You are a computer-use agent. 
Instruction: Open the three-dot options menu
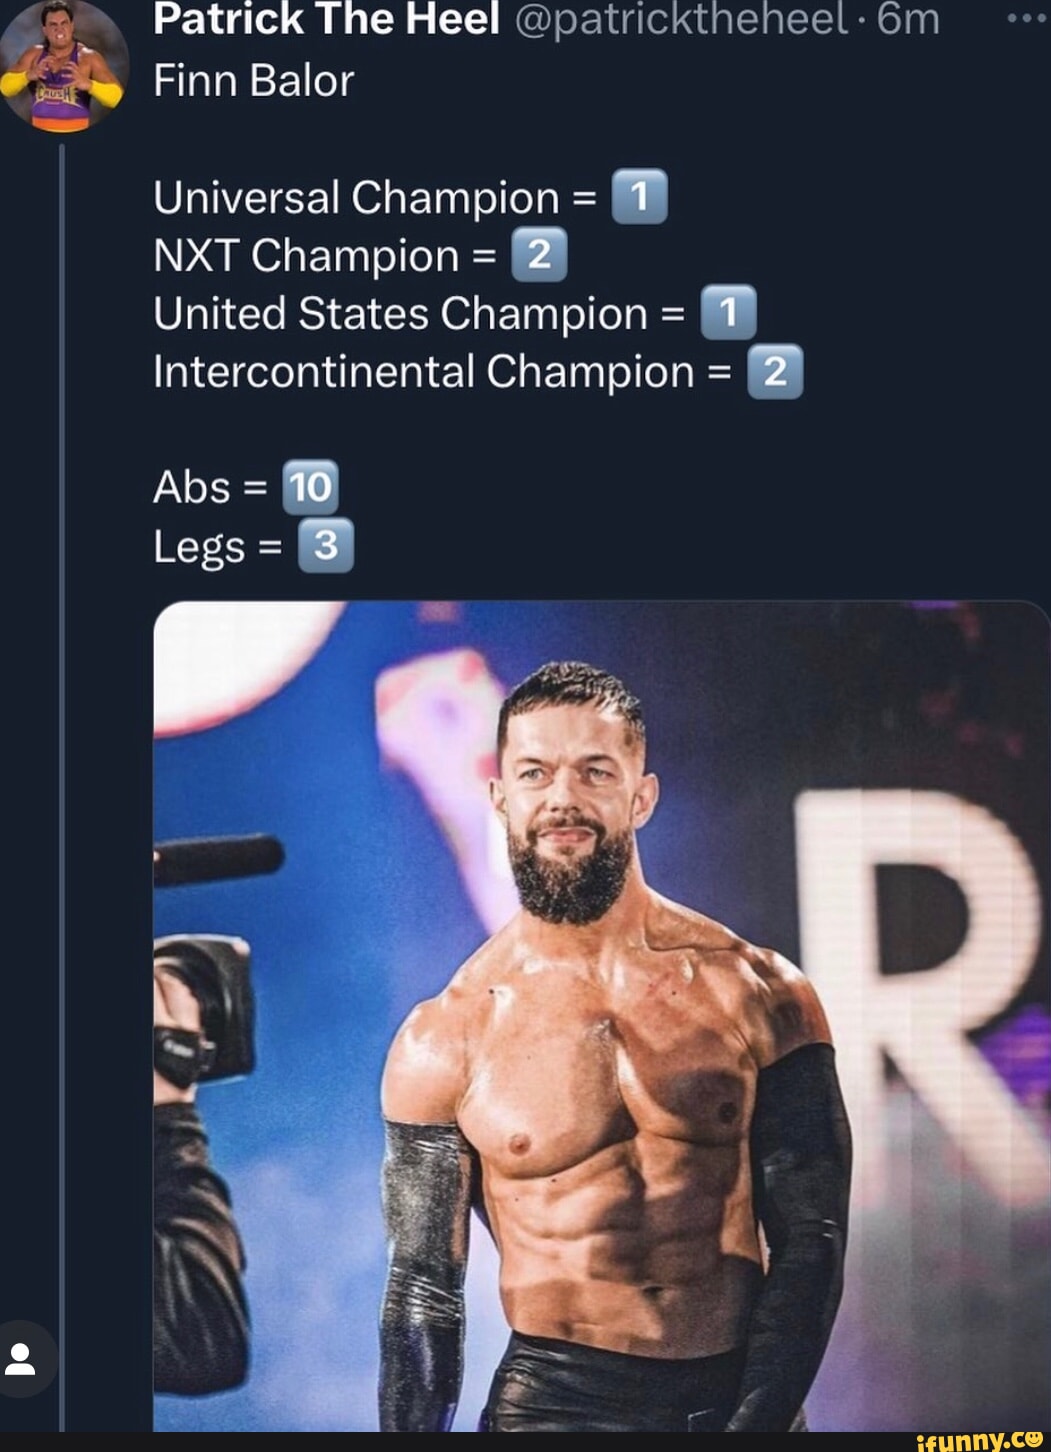click(1026, 18)
